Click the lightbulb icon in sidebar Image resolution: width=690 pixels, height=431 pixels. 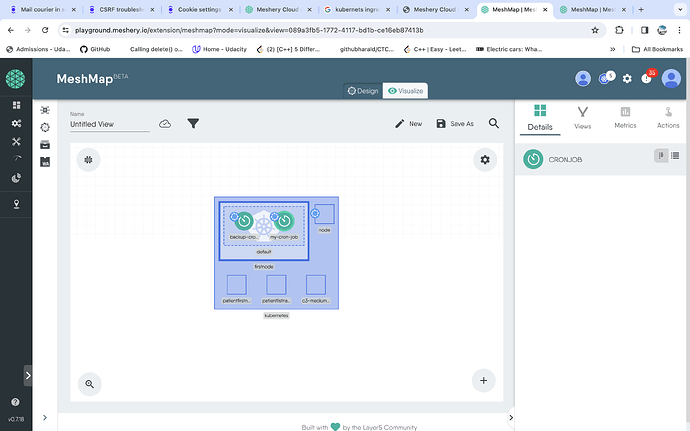click(16, 204)
